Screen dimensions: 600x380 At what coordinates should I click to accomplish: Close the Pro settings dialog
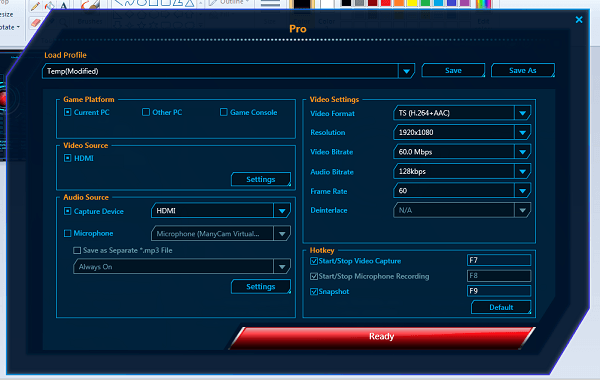(579, 20)
